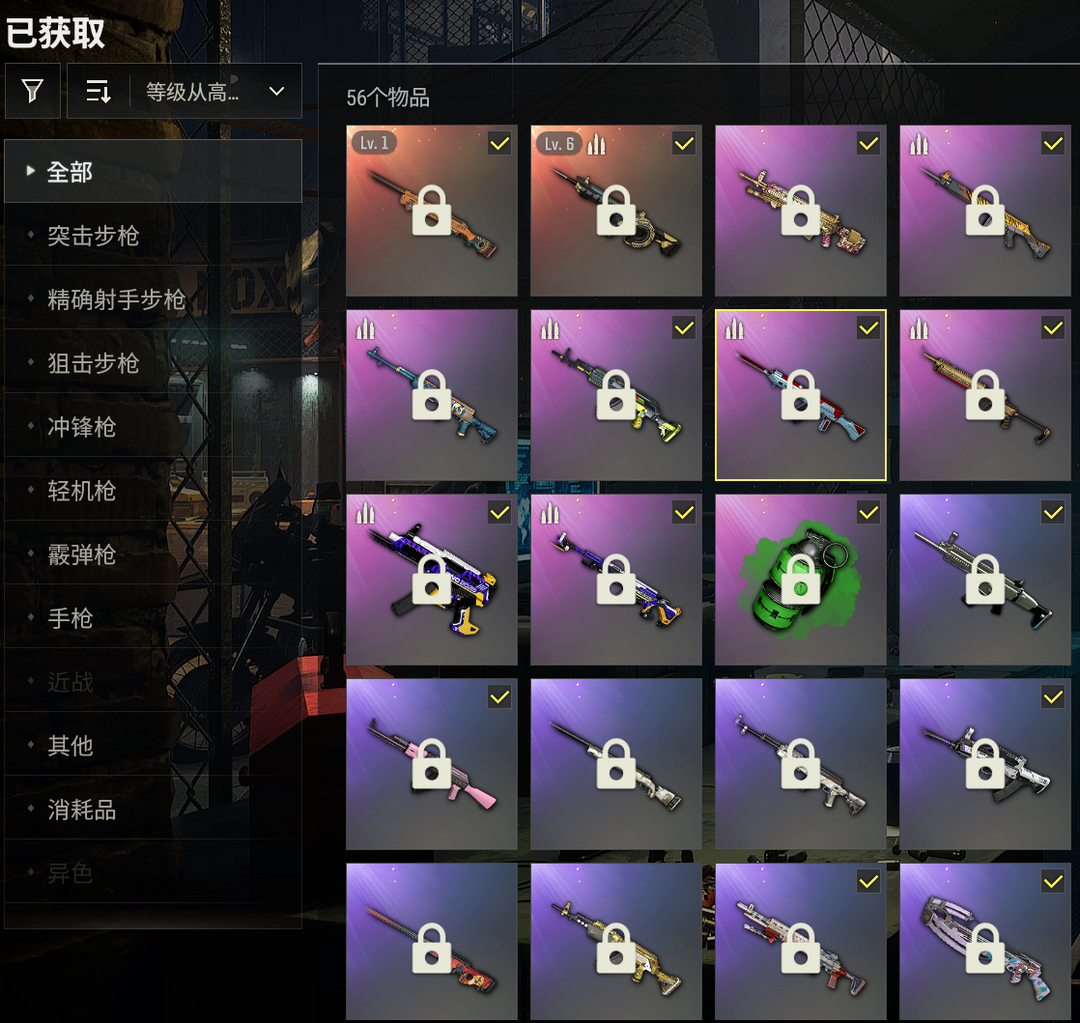Screen dimensions: 1080x1023
Task: Click lock on highlighted red-blue rifle skin
Action: [x=800, y=395]
